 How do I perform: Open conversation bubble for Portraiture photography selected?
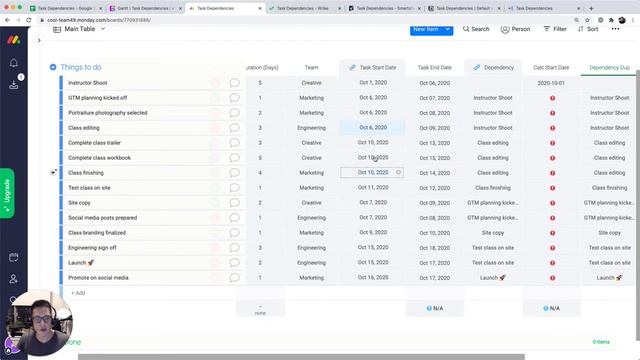[234, 113]
